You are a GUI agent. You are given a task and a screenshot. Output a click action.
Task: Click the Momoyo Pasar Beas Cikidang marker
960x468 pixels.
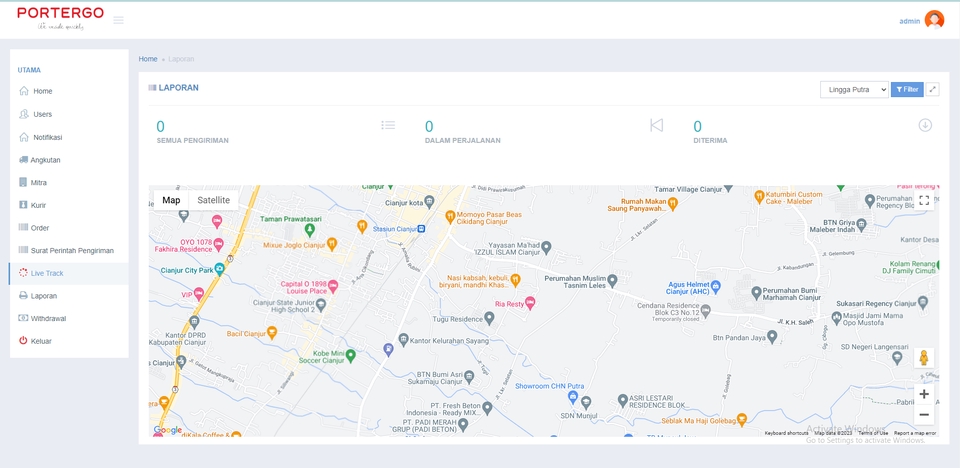[450, 216]
